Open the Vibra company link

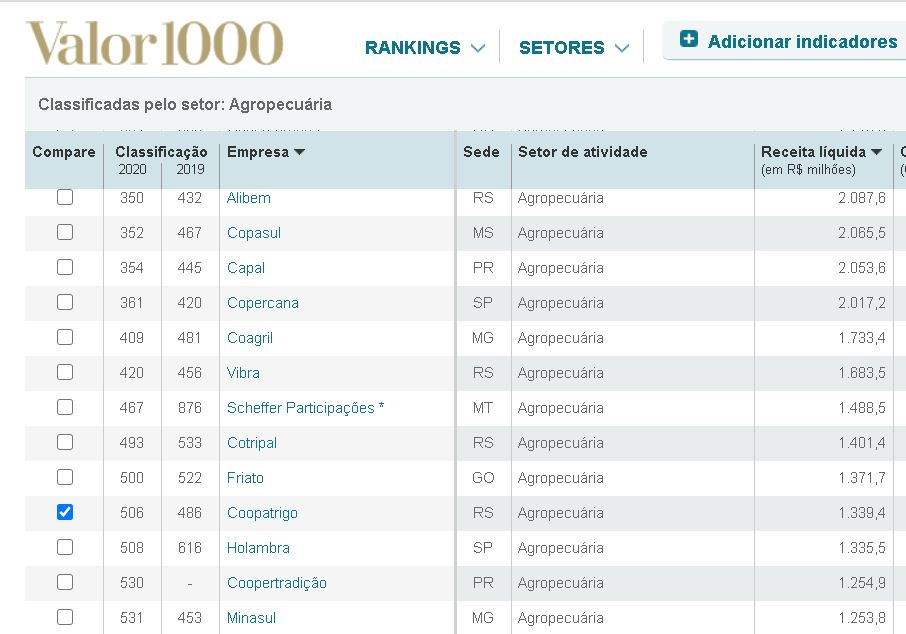[243, 373]
